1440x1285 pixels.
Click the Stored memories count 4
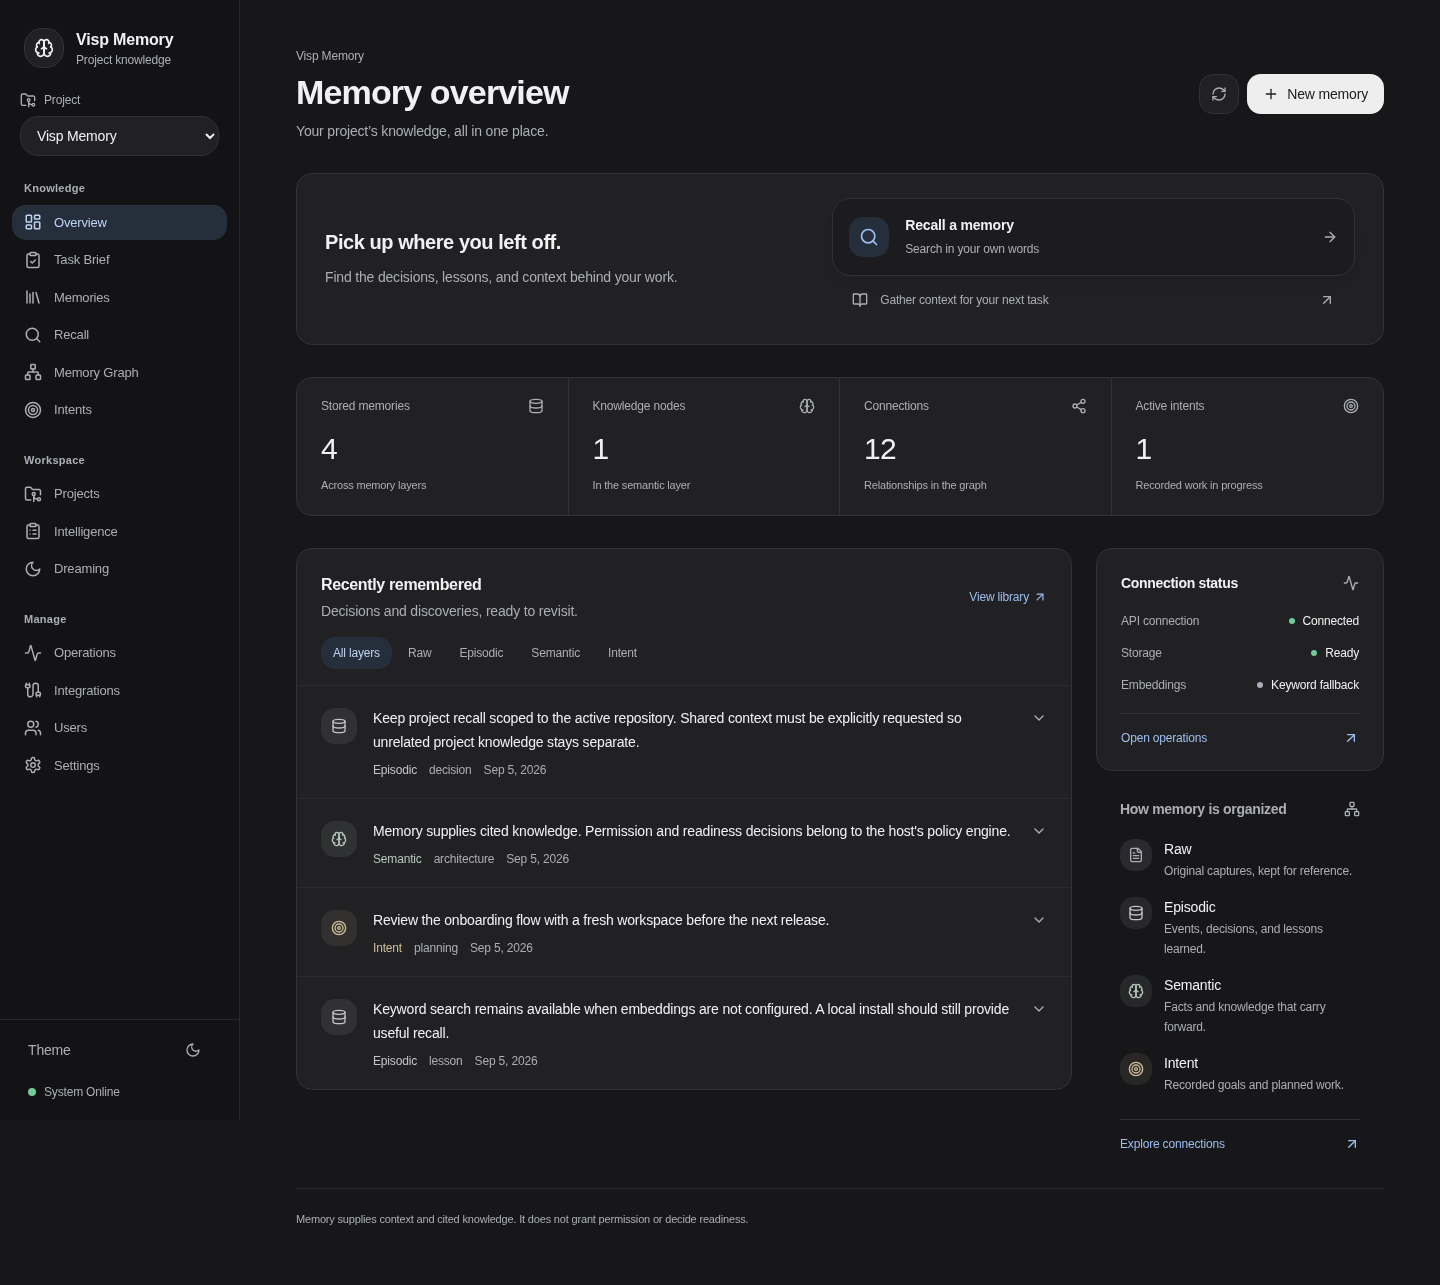click(x=329, y=449)
